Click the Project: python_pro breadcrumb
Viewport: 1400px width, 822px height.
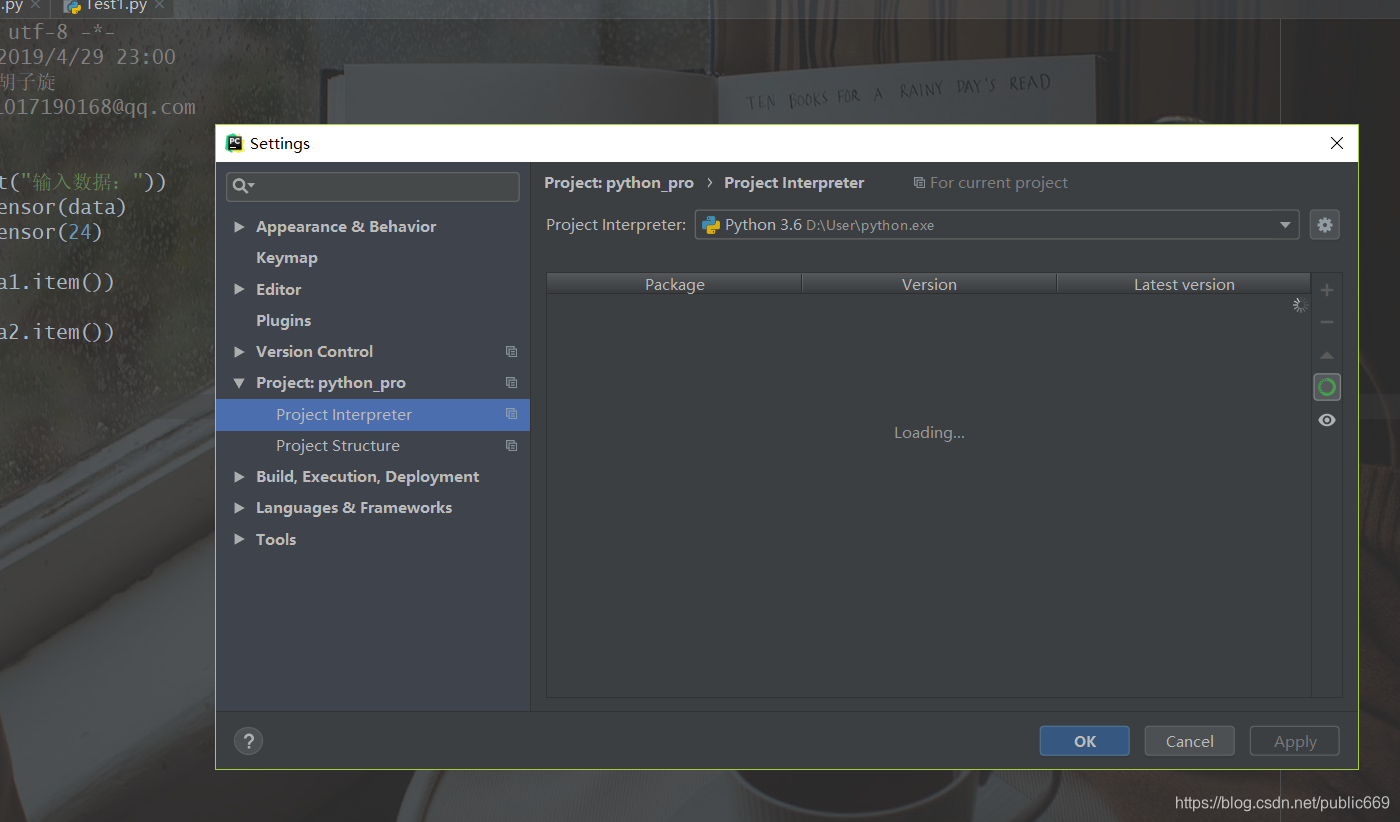pos(619,183)
